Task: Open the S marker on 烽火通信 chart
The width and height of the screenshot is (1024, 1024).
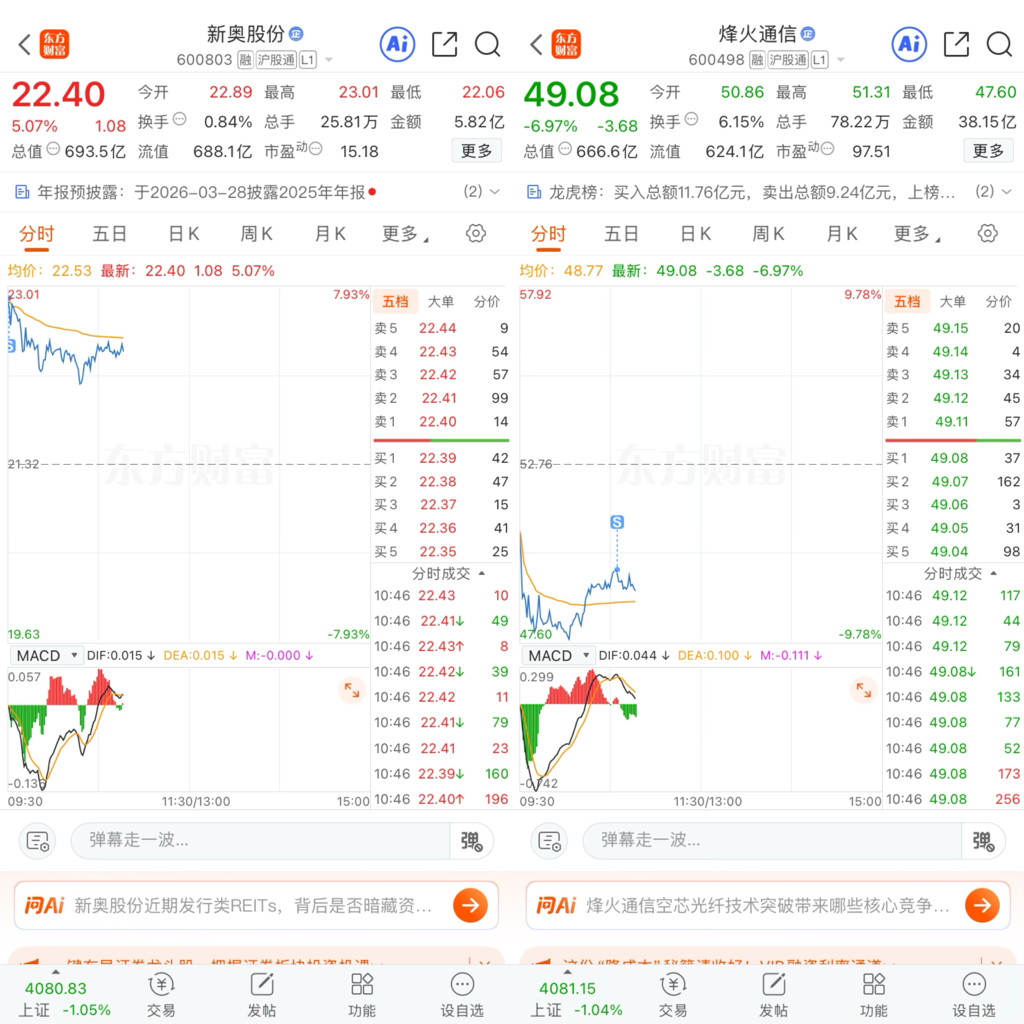Action: pos(617,522)
